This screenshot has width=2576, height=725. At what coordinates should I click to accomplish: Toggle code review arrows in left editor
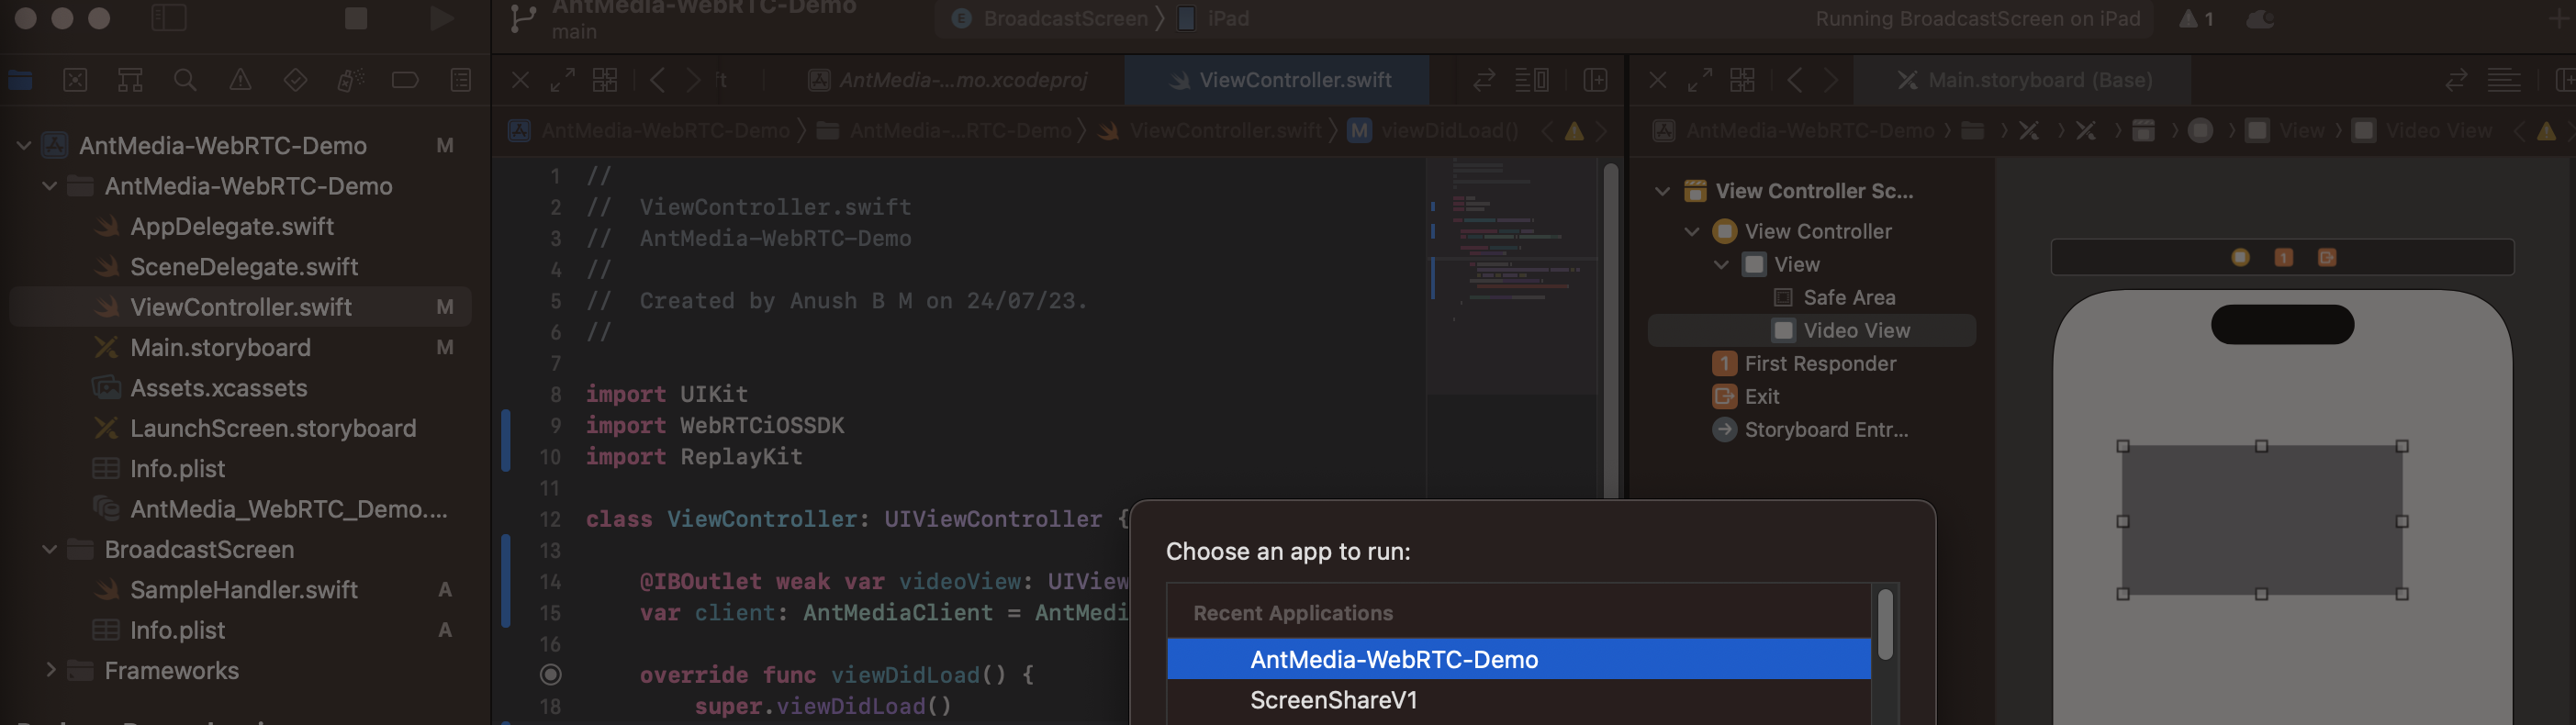[x=1484, y=80]
